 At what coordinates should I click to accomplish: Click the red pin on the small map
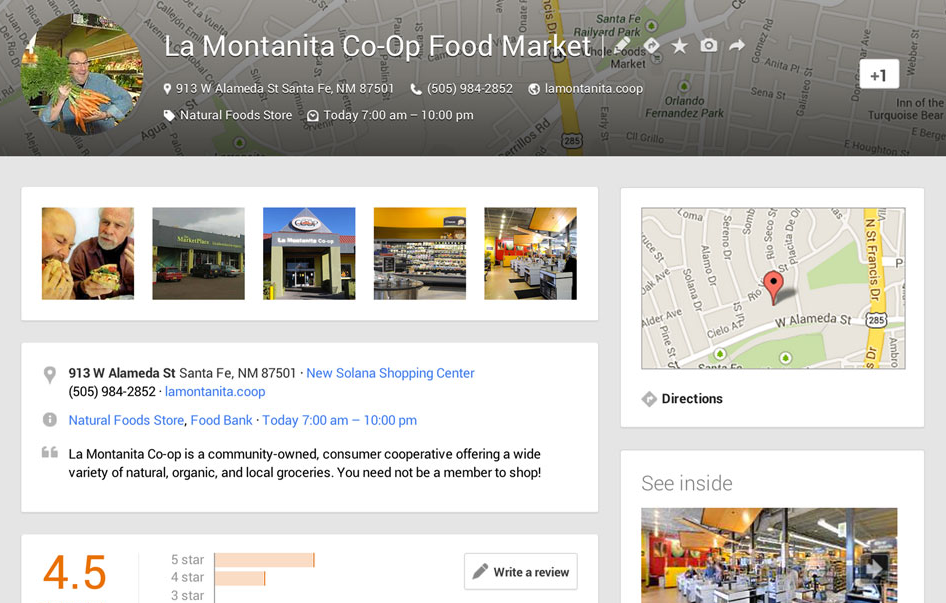[773, 286]
